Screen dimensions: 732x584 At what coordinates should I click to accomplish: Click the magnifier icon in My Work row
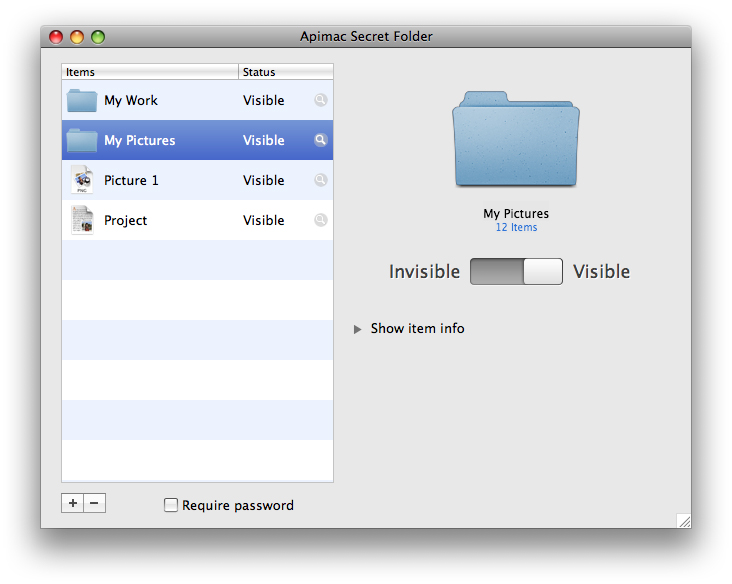[320, 100]
